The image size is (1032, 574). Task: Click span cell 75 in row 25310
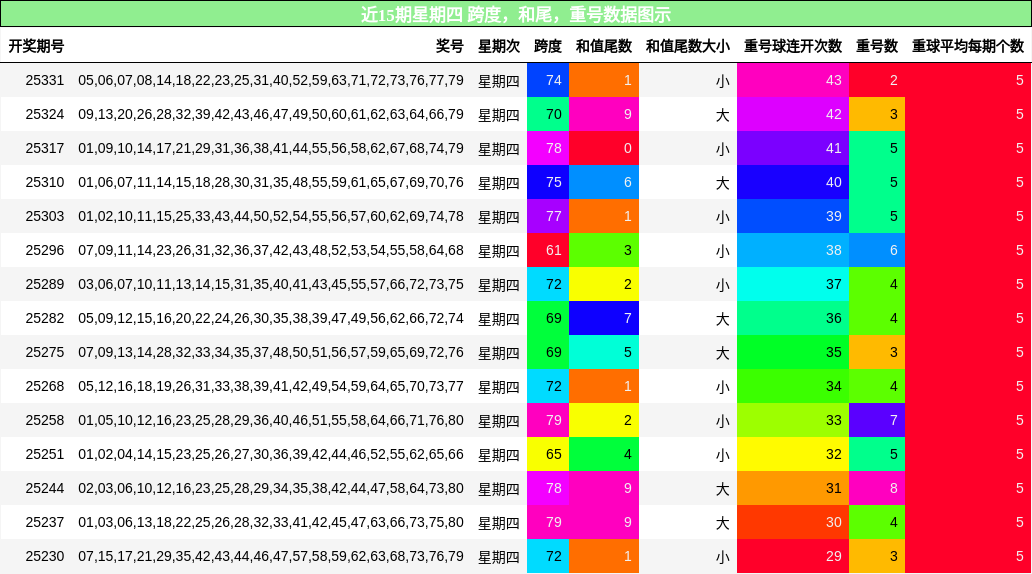pos(548,182)
